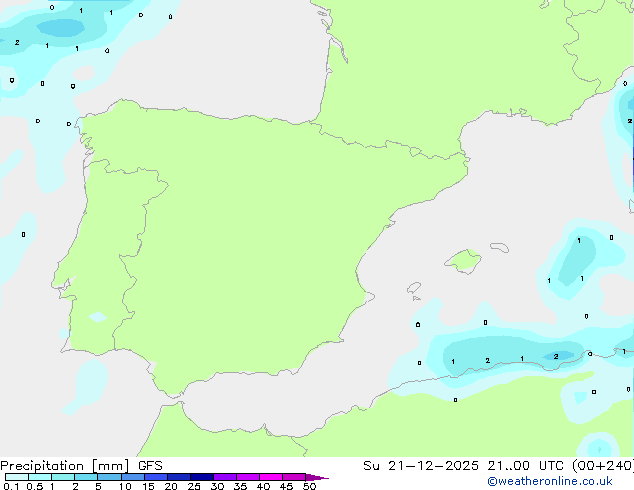Click the 'Precipitation [mm]' title text
Image resolution: width=634 pixels, height=490 pixels.
coord(65,466)
